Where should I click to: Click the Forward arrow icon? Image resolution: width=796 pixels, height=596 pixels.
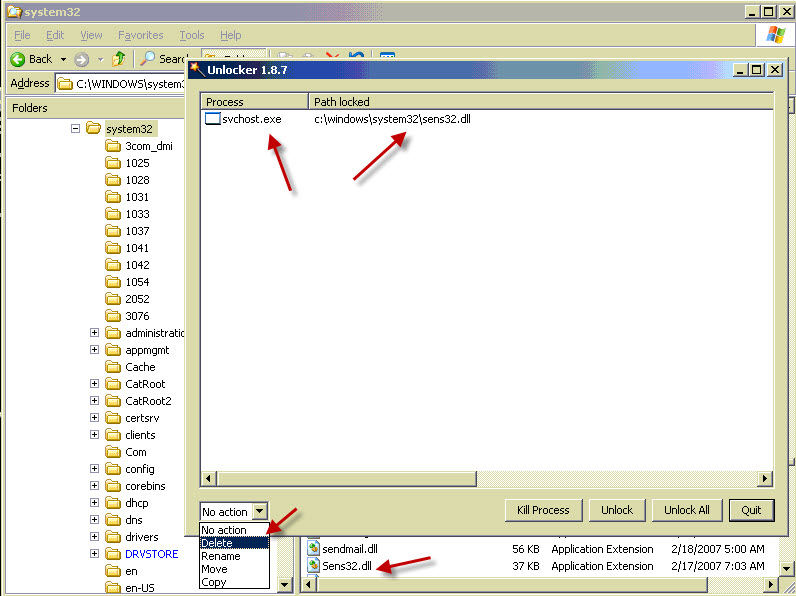[81, 59]
